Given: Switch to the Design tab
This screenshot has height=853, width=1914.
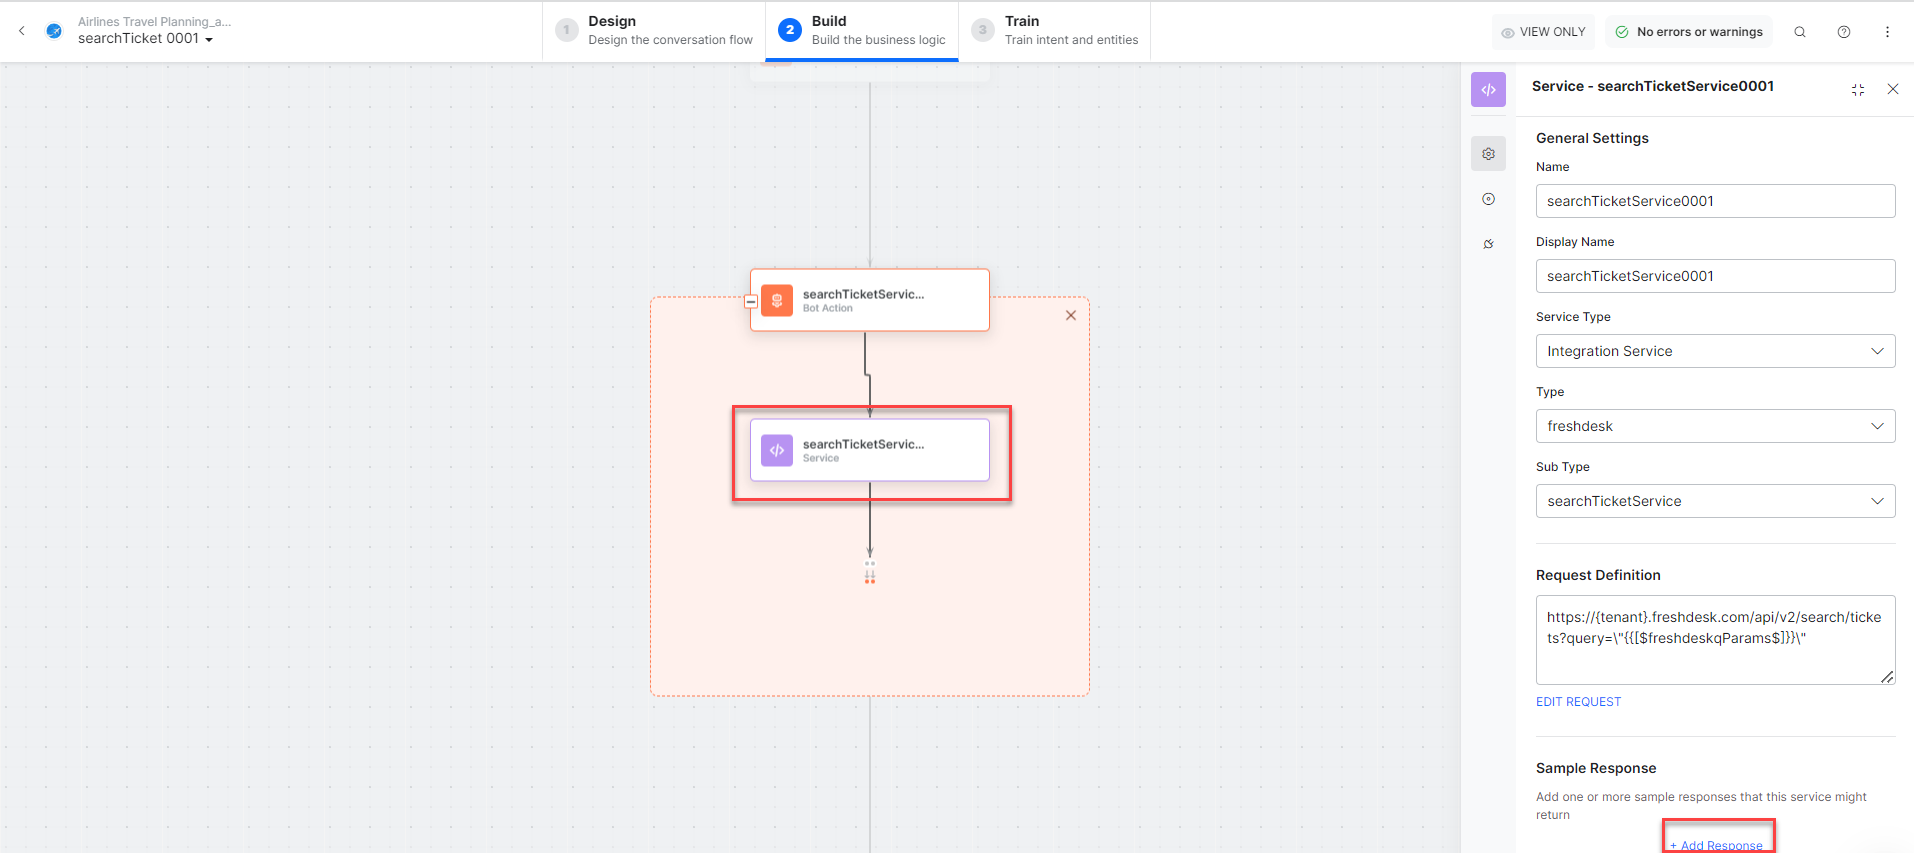Looking at the screenshot, I should pos(655,30).
